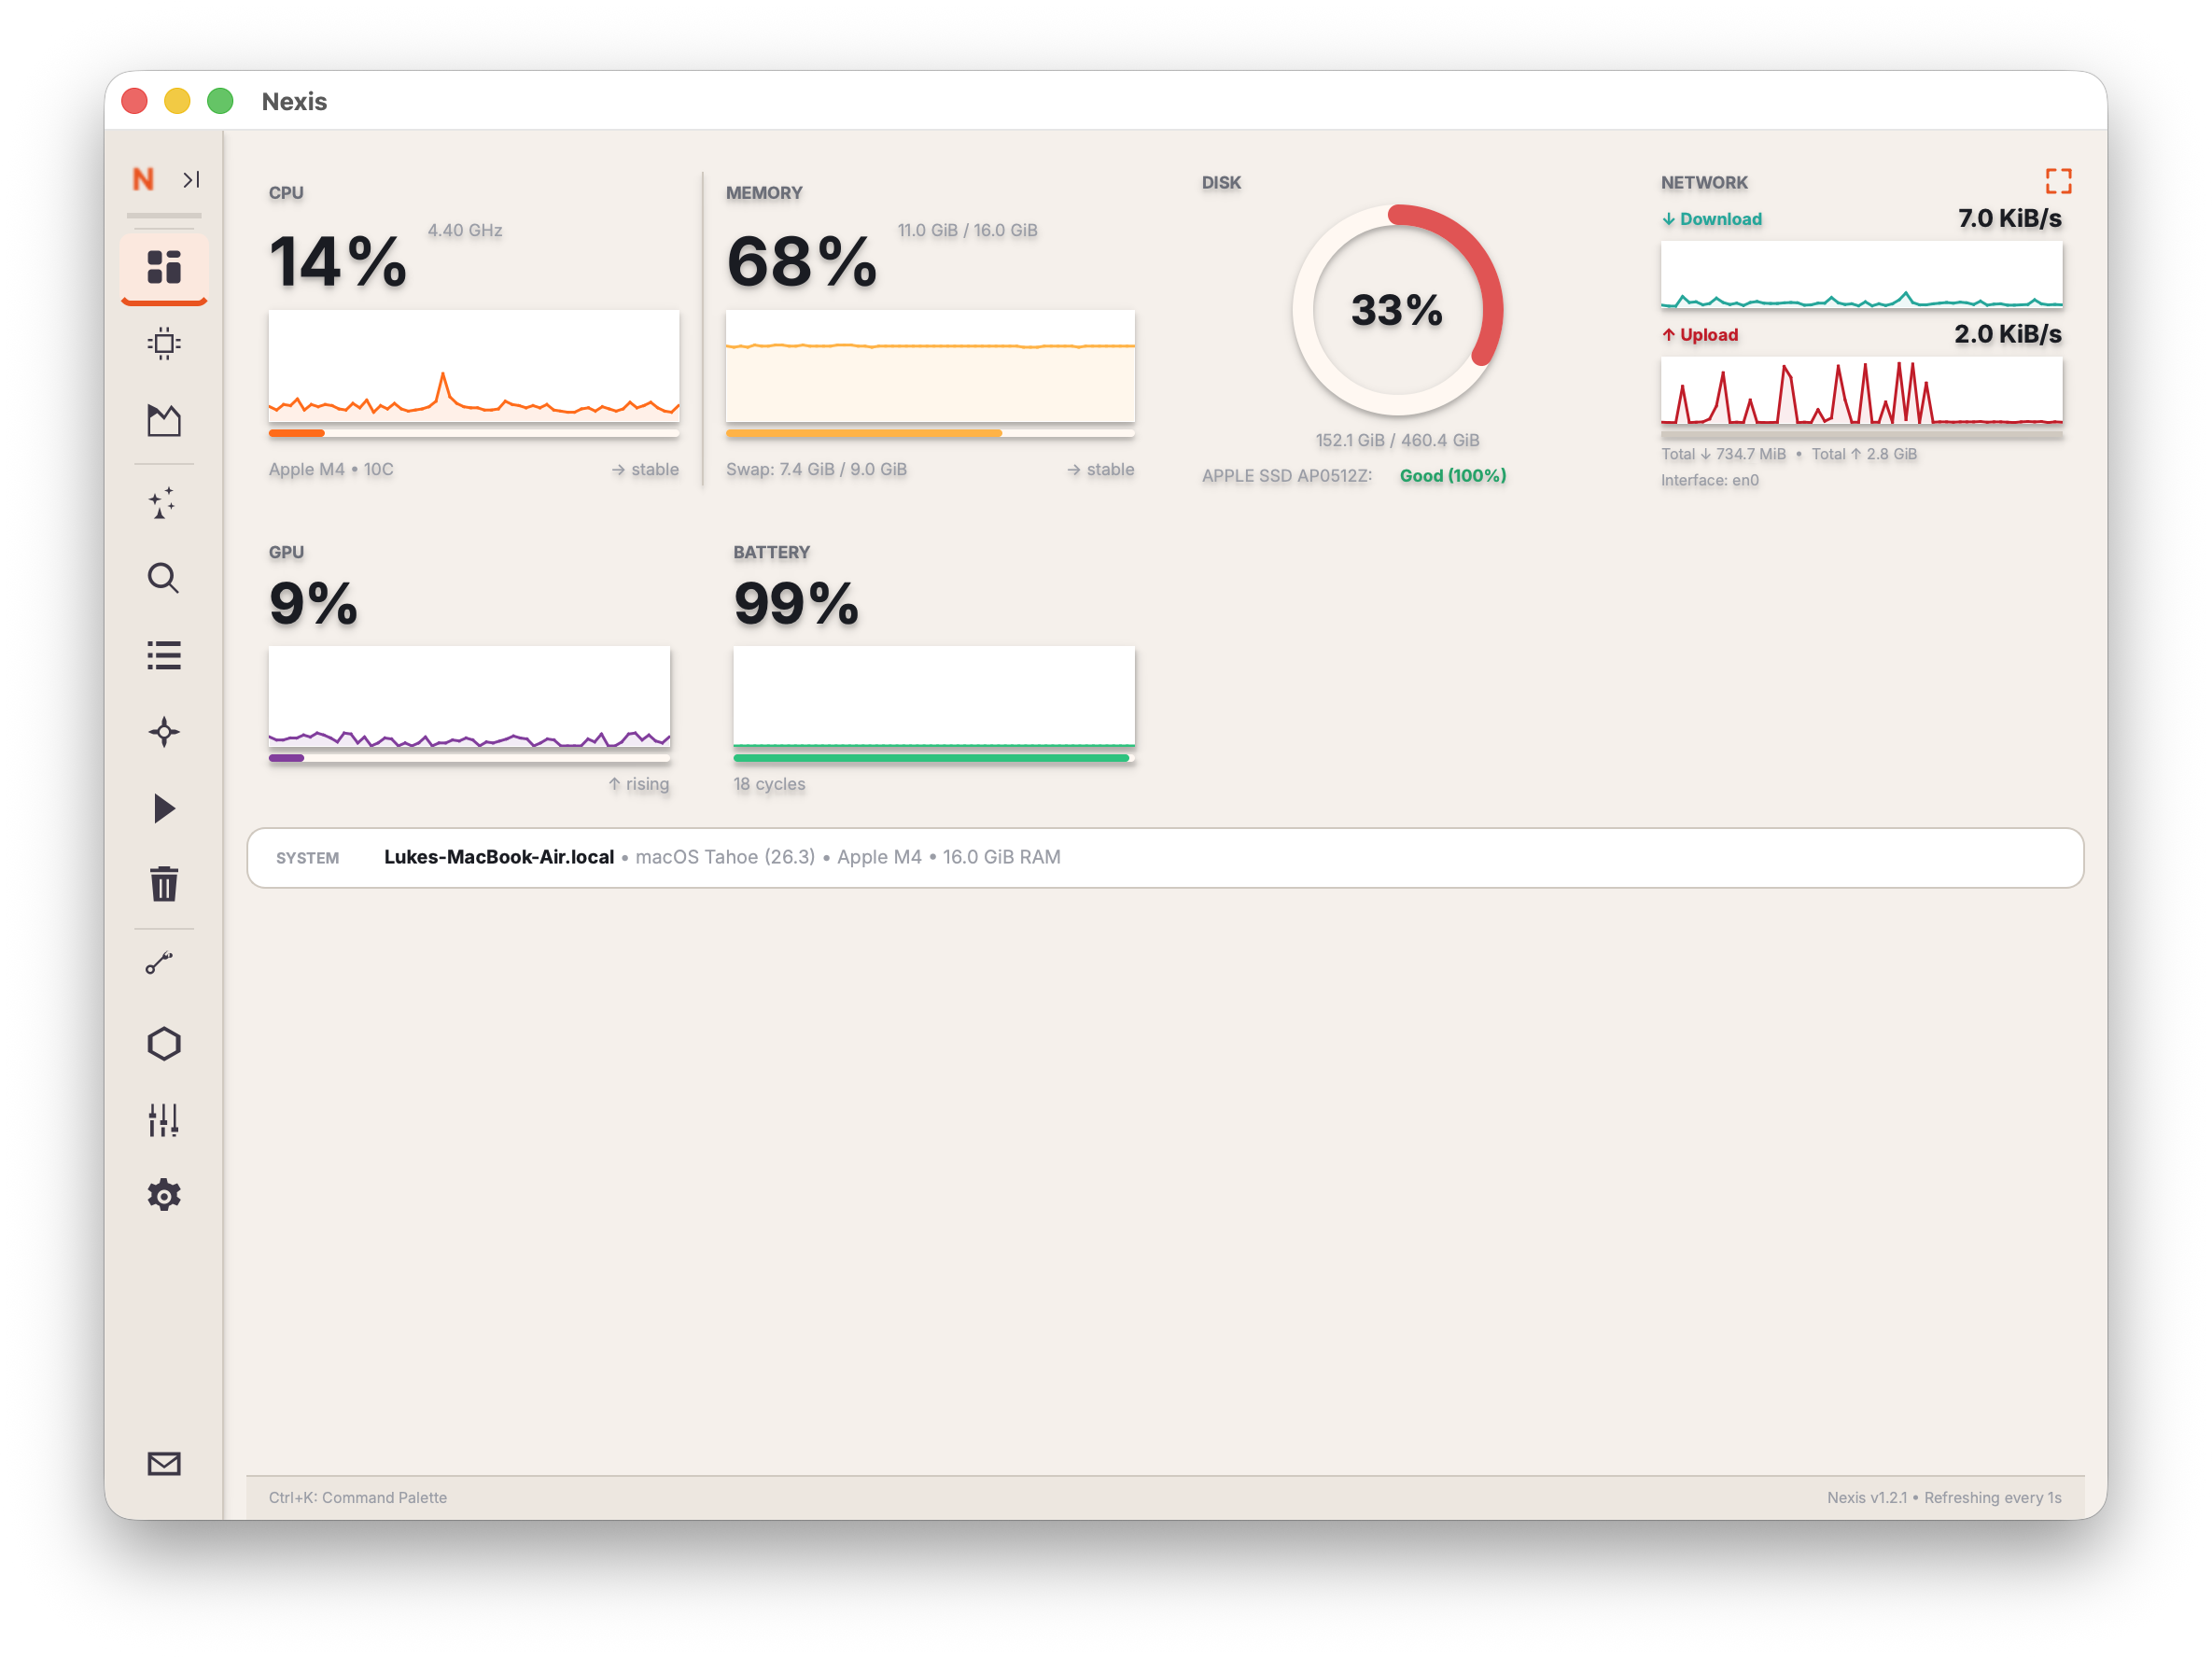Open the trash cleanup icon
This screenshot has height=1658, width=2212.
(x=164, y=884)
